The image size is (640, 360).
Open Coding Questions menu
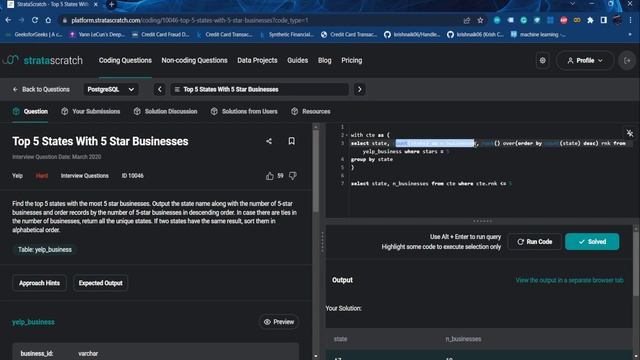[x=125, y=60]
